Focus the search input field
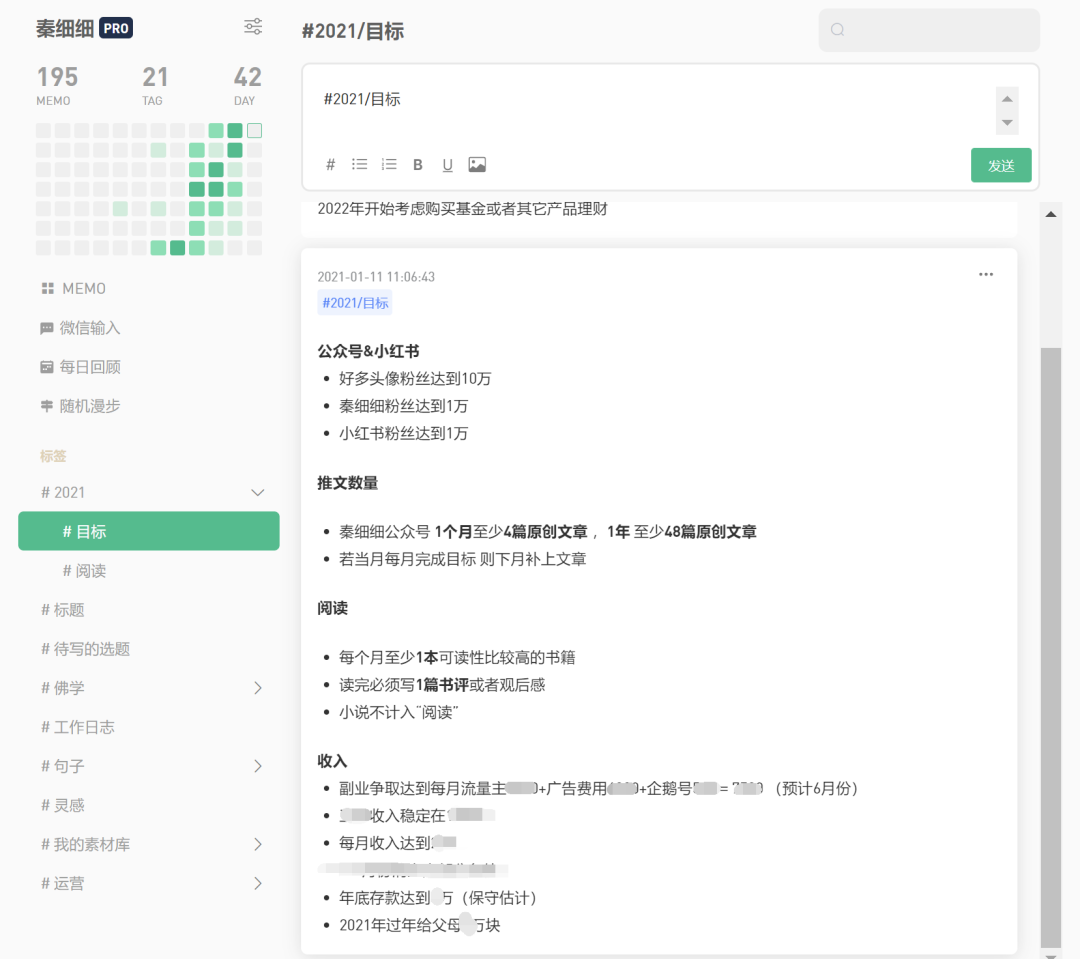Viewport: 1080px width, 959px height. [929, 30]
